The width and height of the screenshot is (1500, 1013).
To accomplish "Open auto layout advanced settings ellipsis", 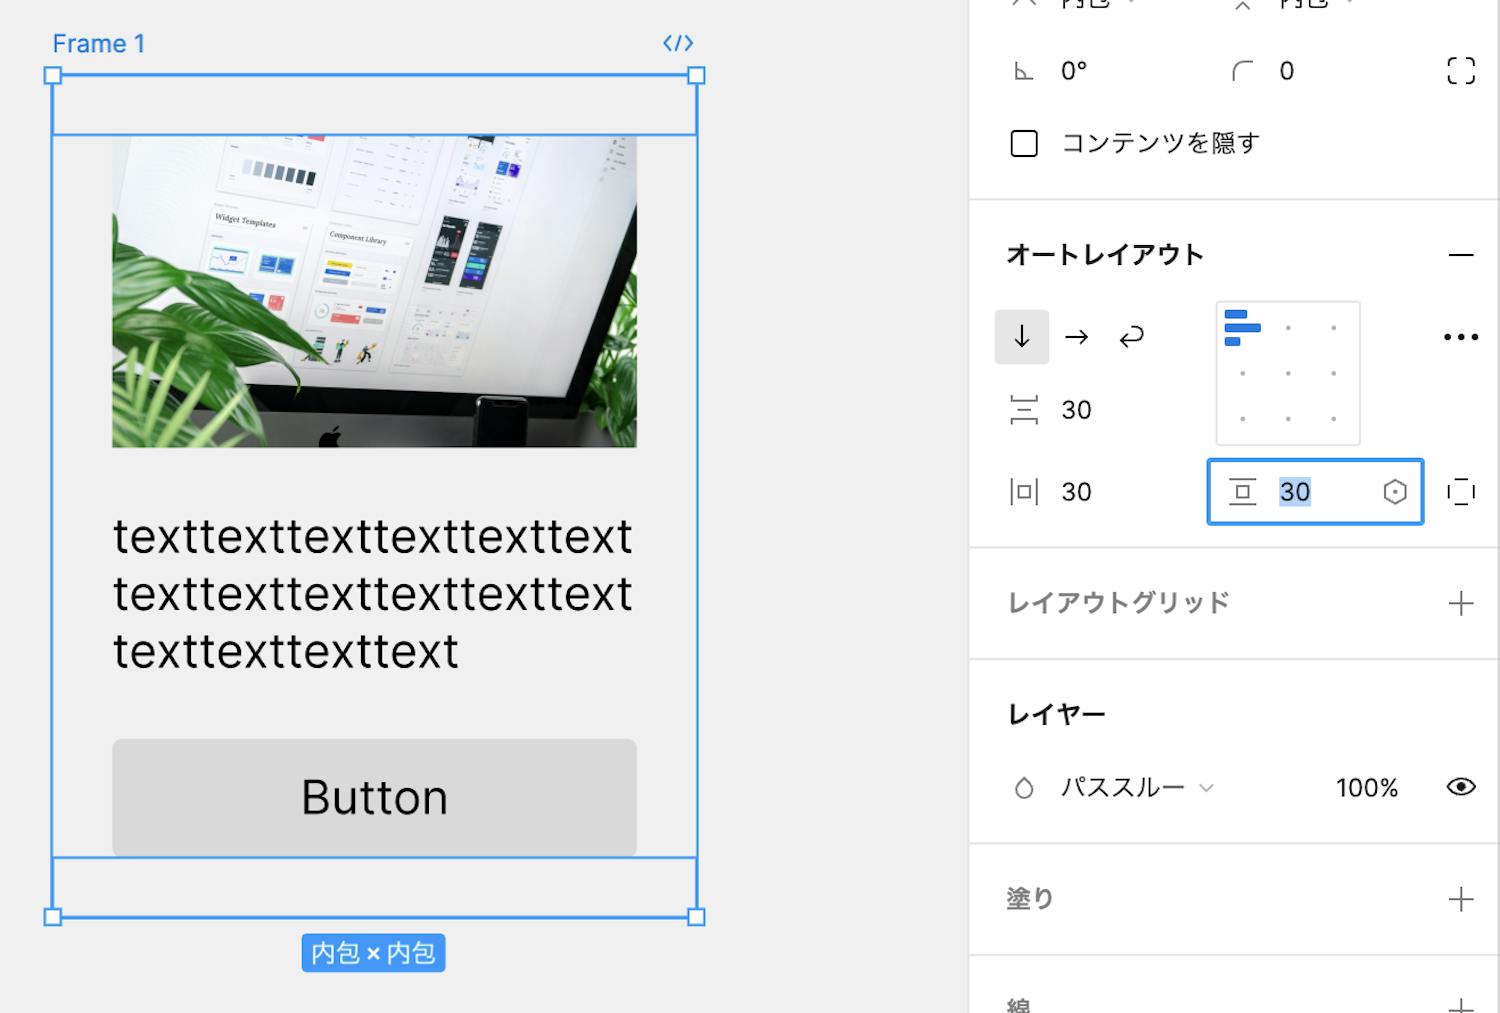I will point(1460,337).
